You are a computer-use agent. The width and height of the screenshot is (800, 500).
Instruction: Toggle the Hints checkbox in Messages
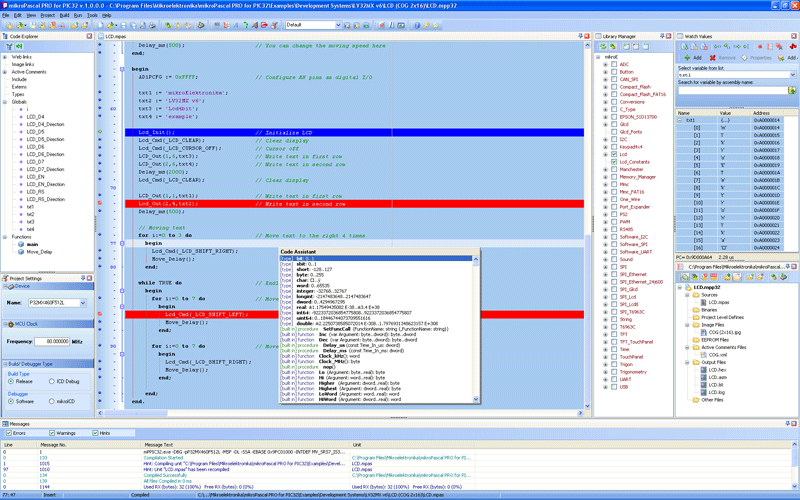point(95,433)
